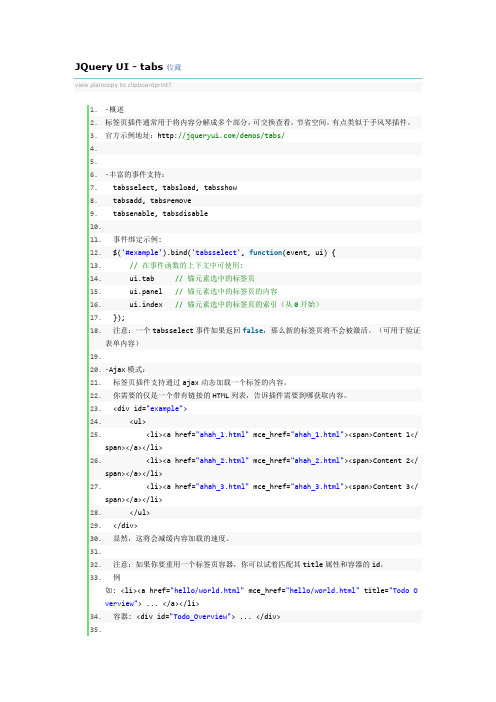Open the jqueryui.com/demos/tabs URL

click(x=221, y=135)
